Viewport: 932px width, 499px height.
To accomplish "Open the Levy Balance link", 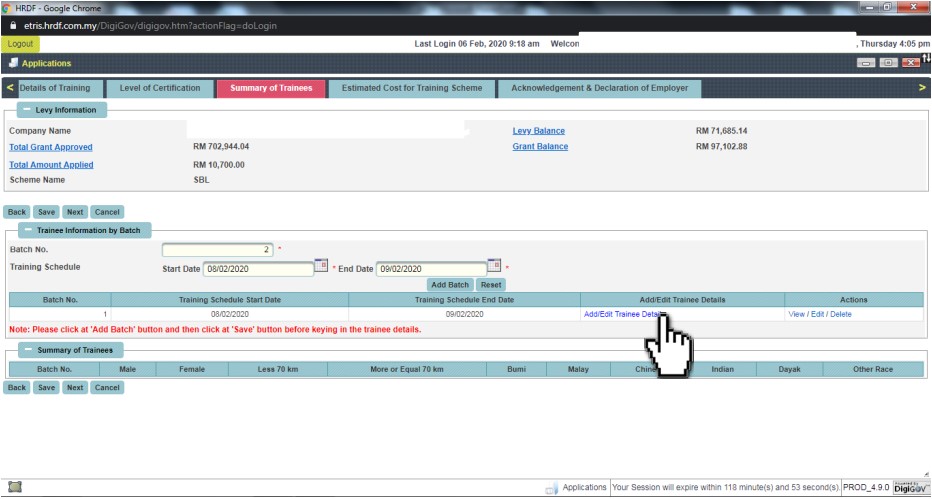I will click(x=538, y=131).
